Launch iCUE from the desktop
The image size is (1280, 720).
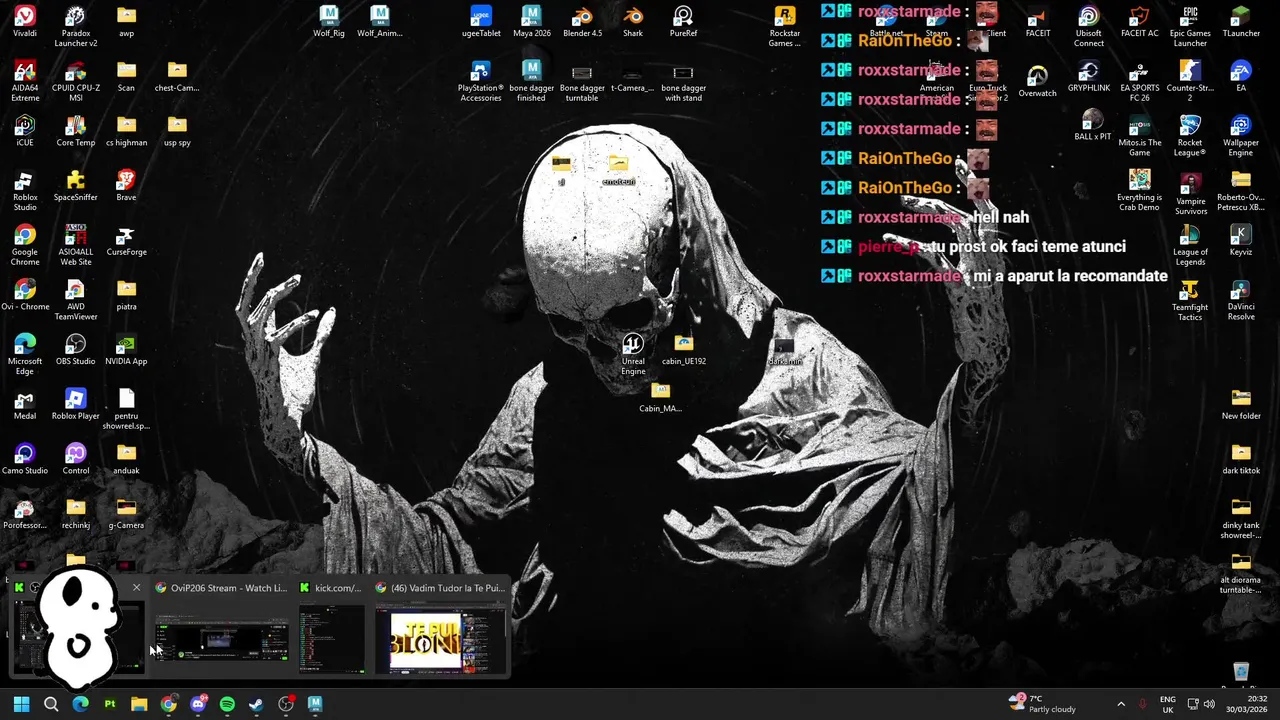[x=25, y=132]
